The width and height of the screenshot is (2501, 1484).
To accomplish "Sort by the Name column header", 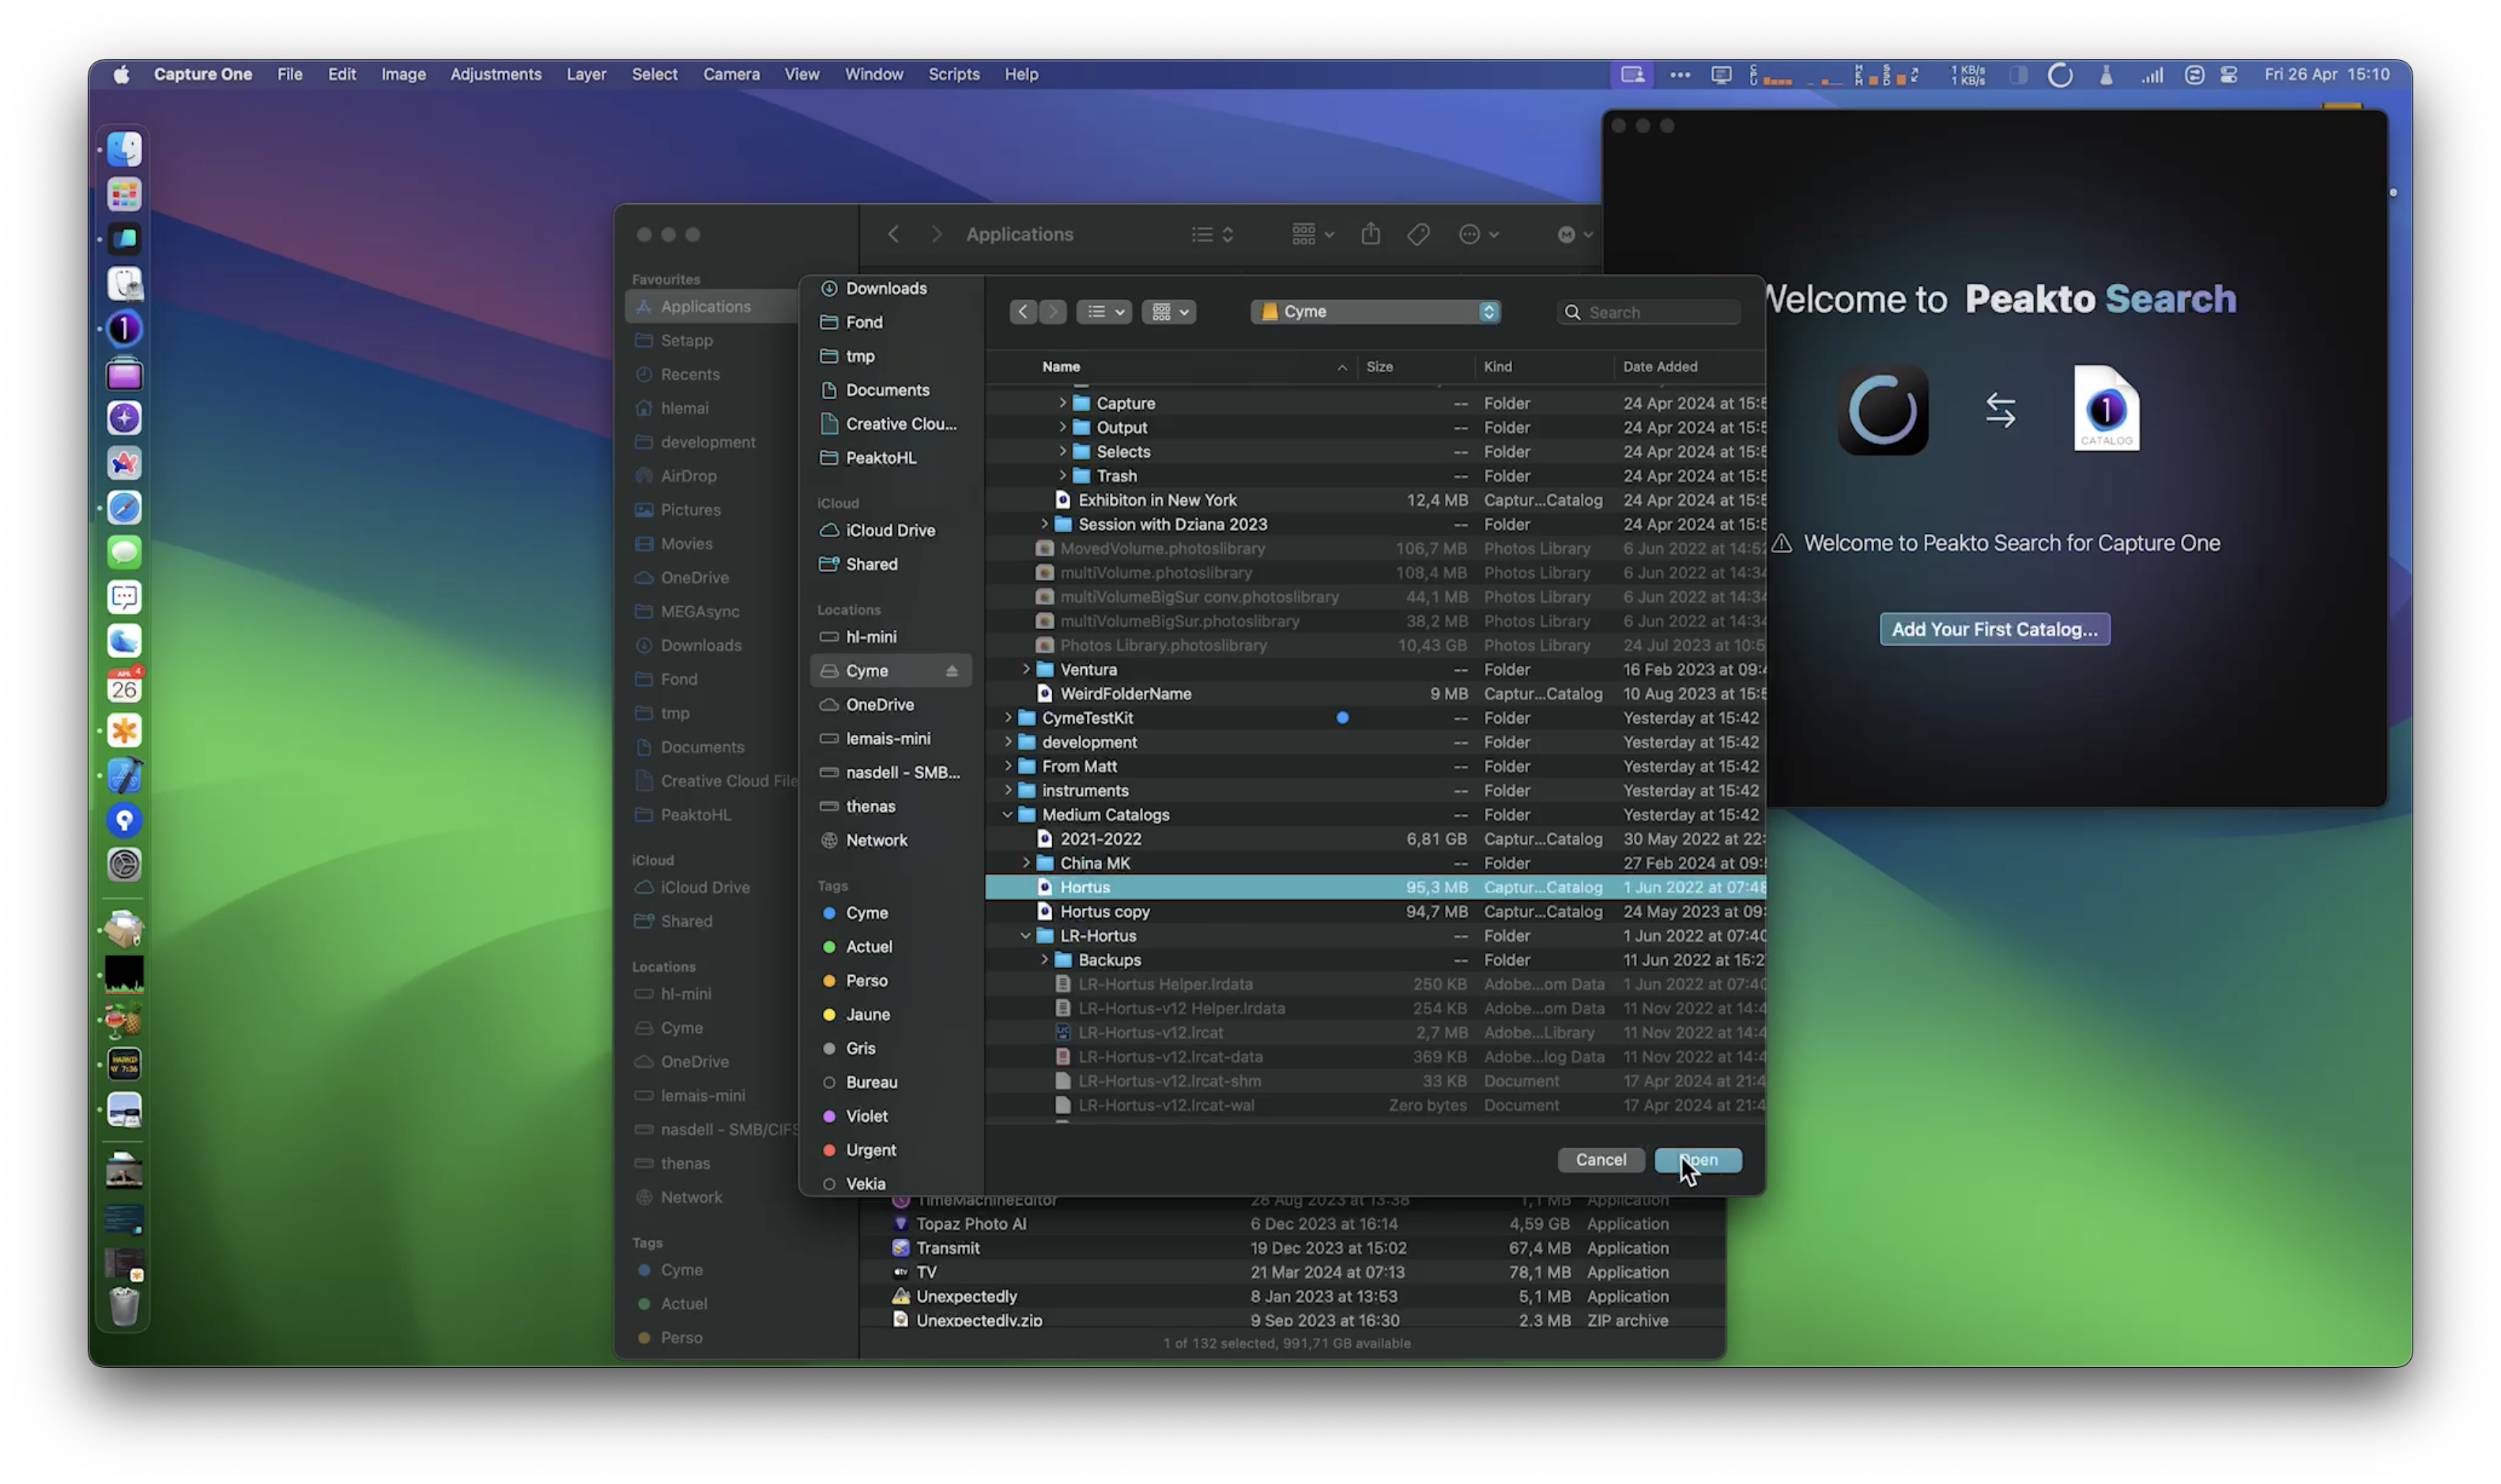I will 1061,367.
